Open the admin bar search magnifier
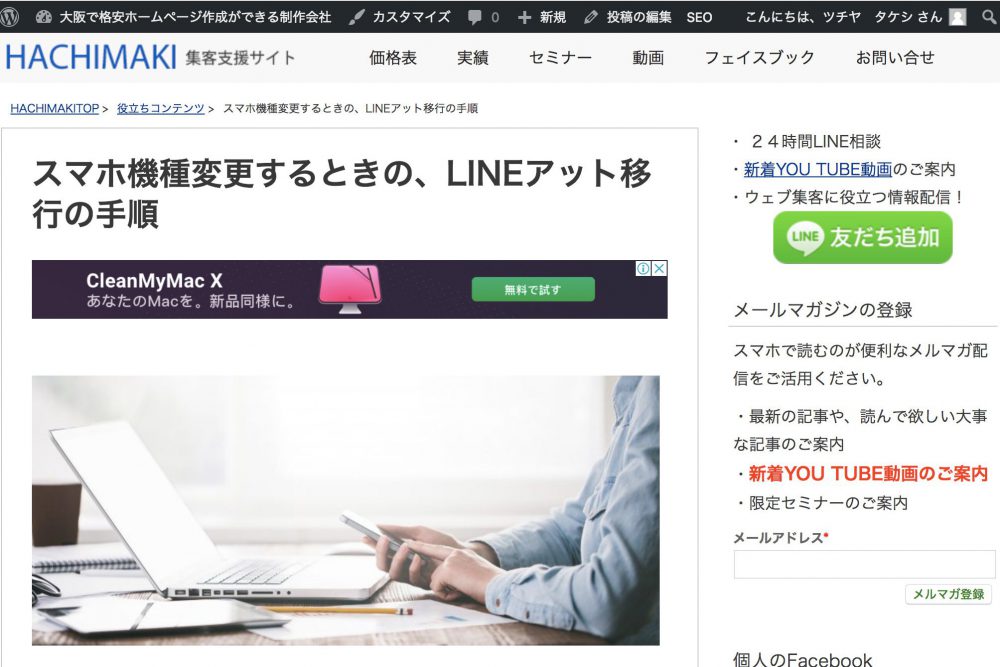 (x=989, y=17)
